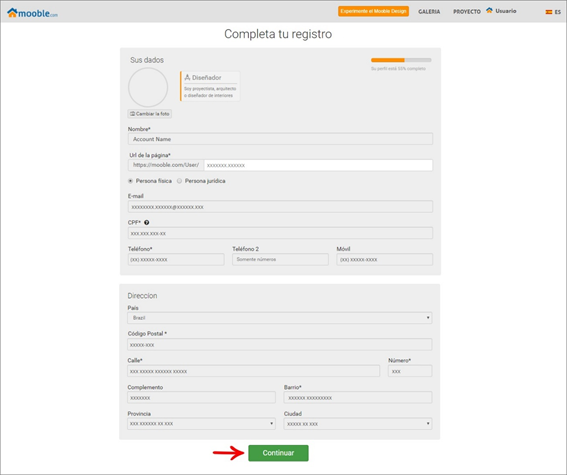
Task: Expand the Provincia dropdown
Action: pos(201,424)
